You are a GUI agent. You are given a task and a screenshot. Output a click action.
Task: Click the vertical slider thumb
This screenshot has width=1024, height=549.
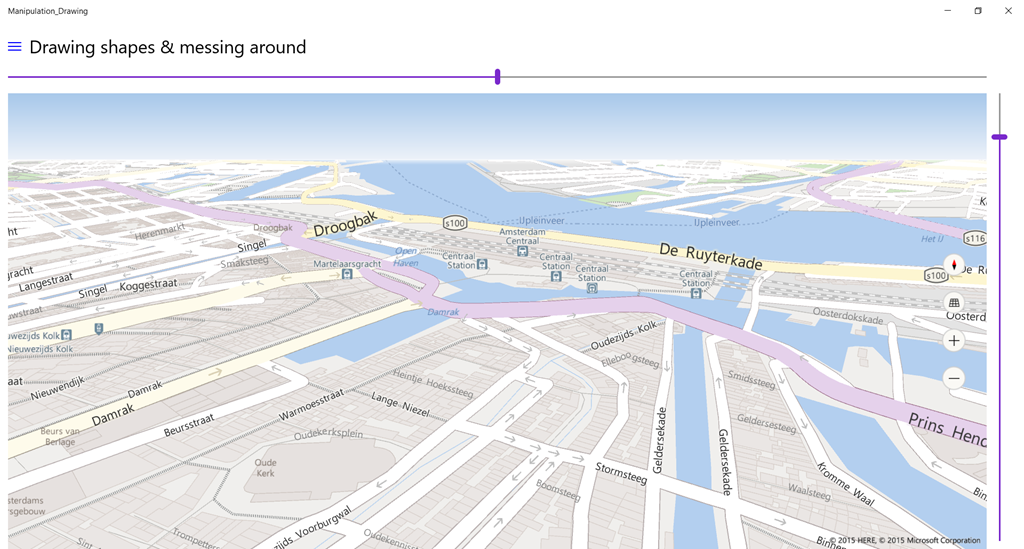[x=999, y=137]
